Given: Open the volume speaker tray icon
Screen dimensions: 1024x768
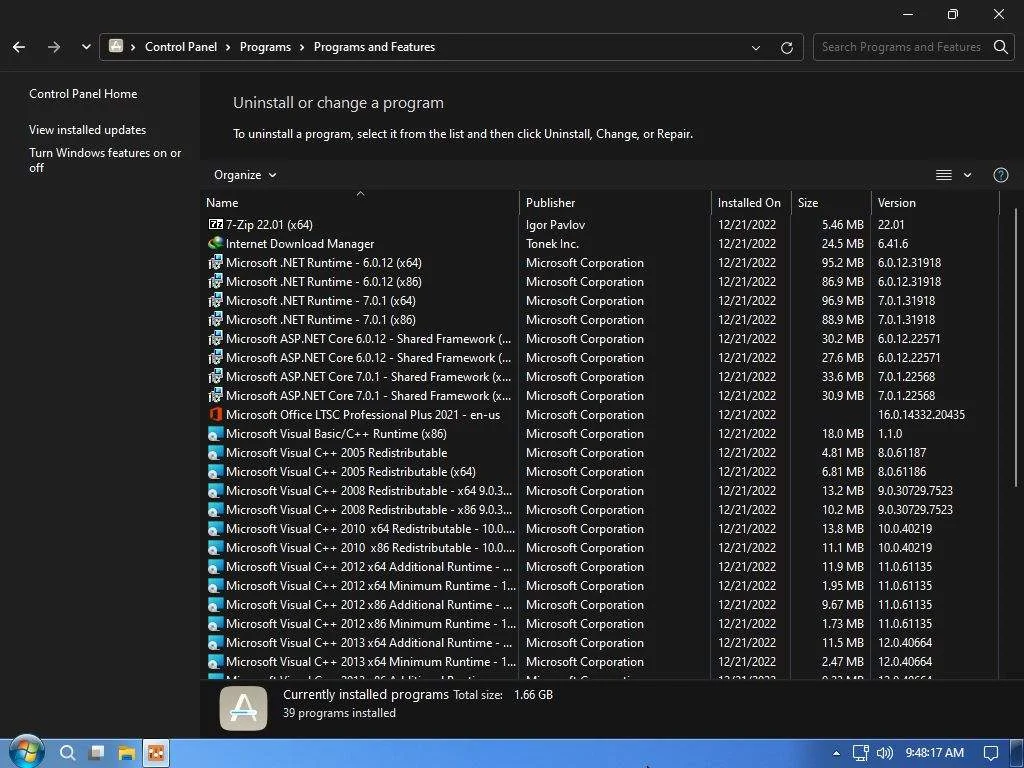Looking at the screenshot, I should click(884, 753).
